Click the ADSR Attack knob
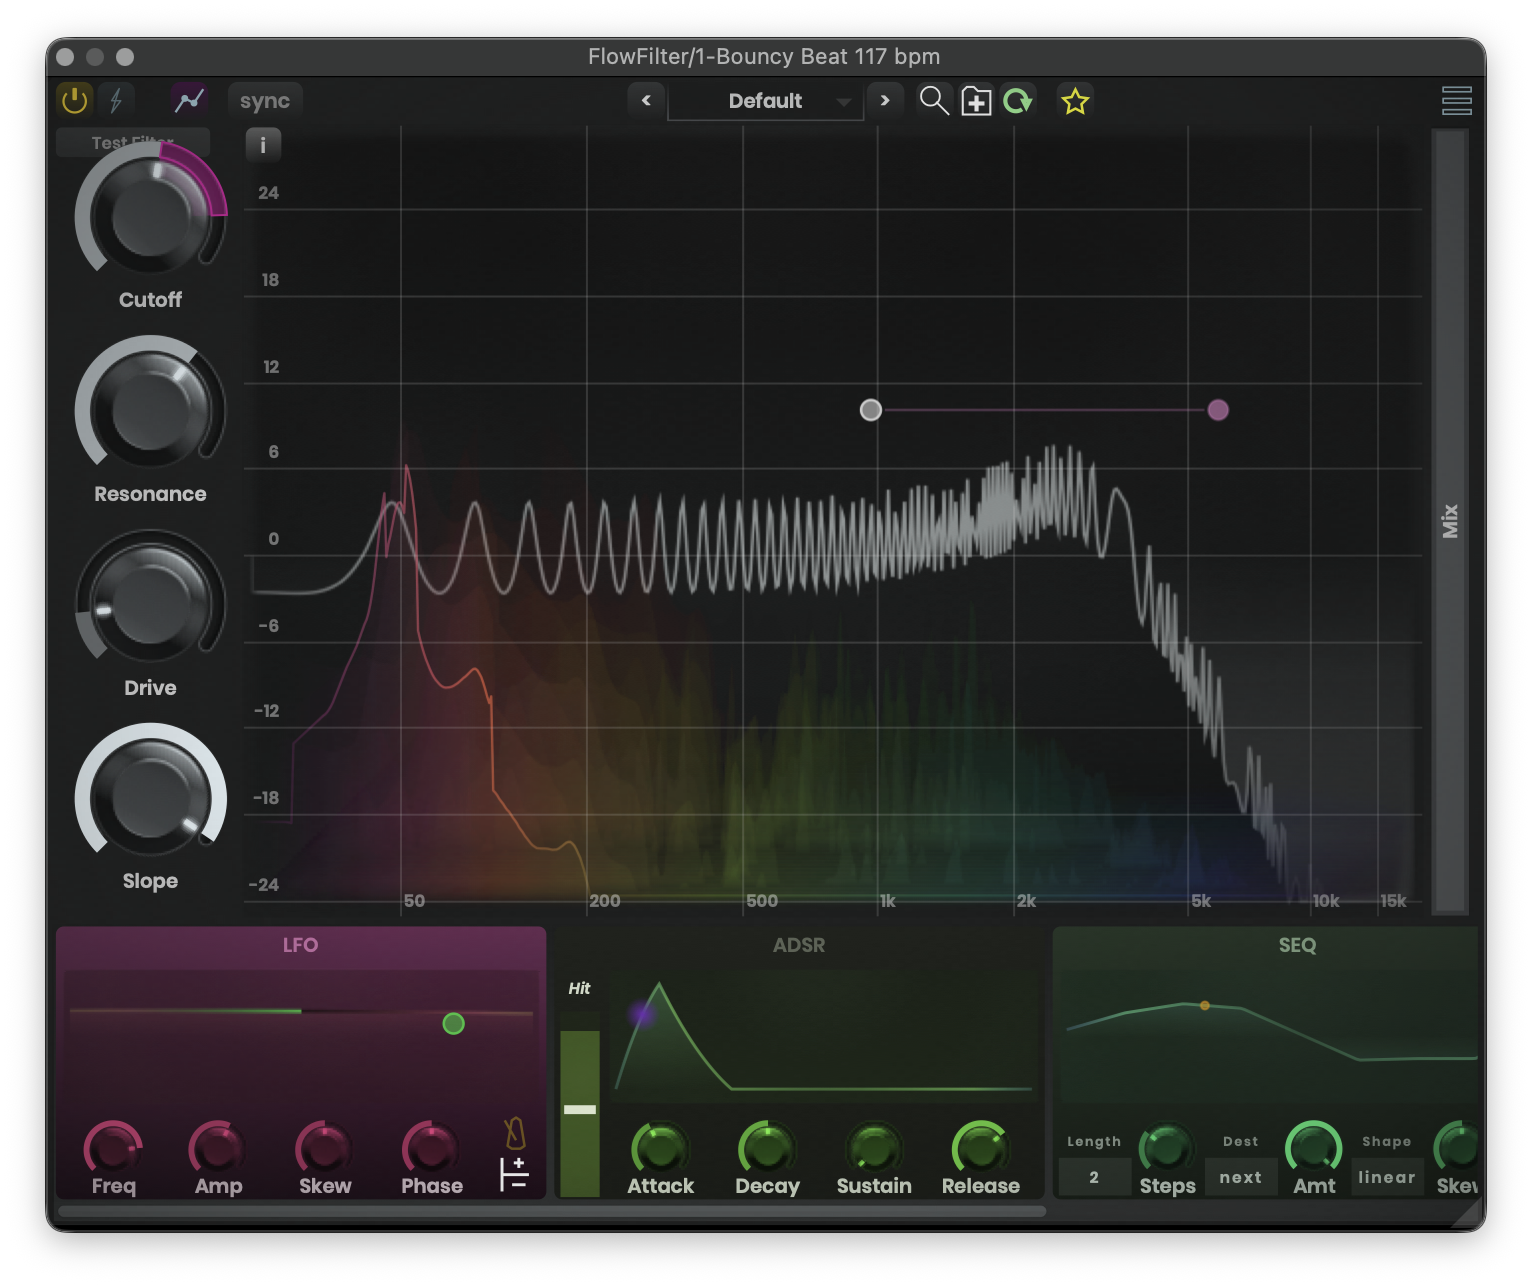 point(661,1150)
